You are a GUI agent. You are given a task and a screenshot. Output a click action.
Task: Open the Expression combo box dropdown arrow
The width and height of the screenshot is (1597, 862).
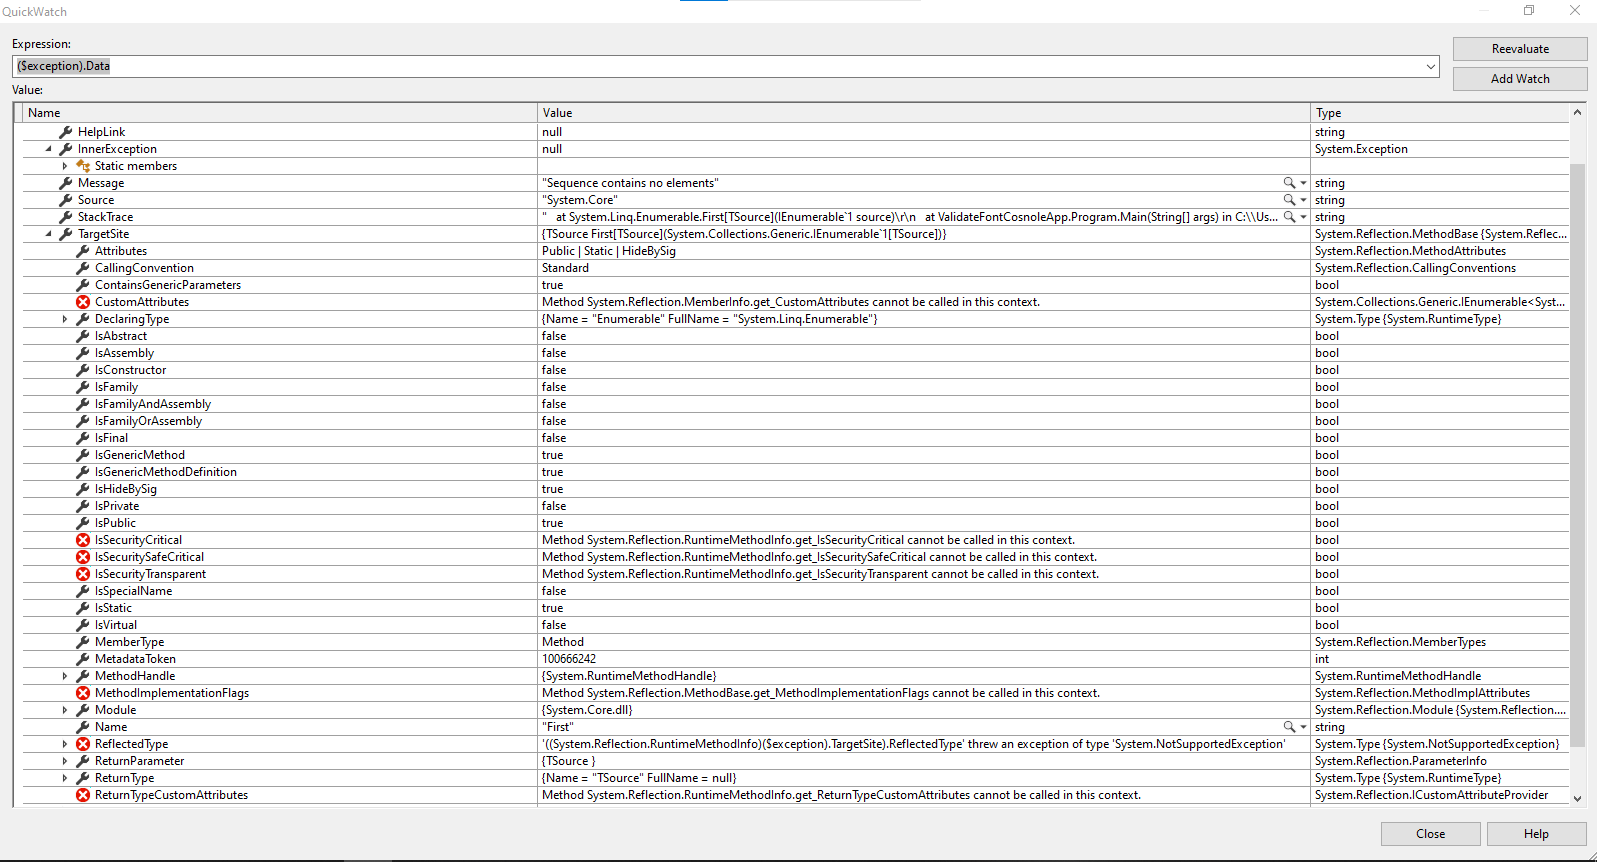pos(1431,66)
